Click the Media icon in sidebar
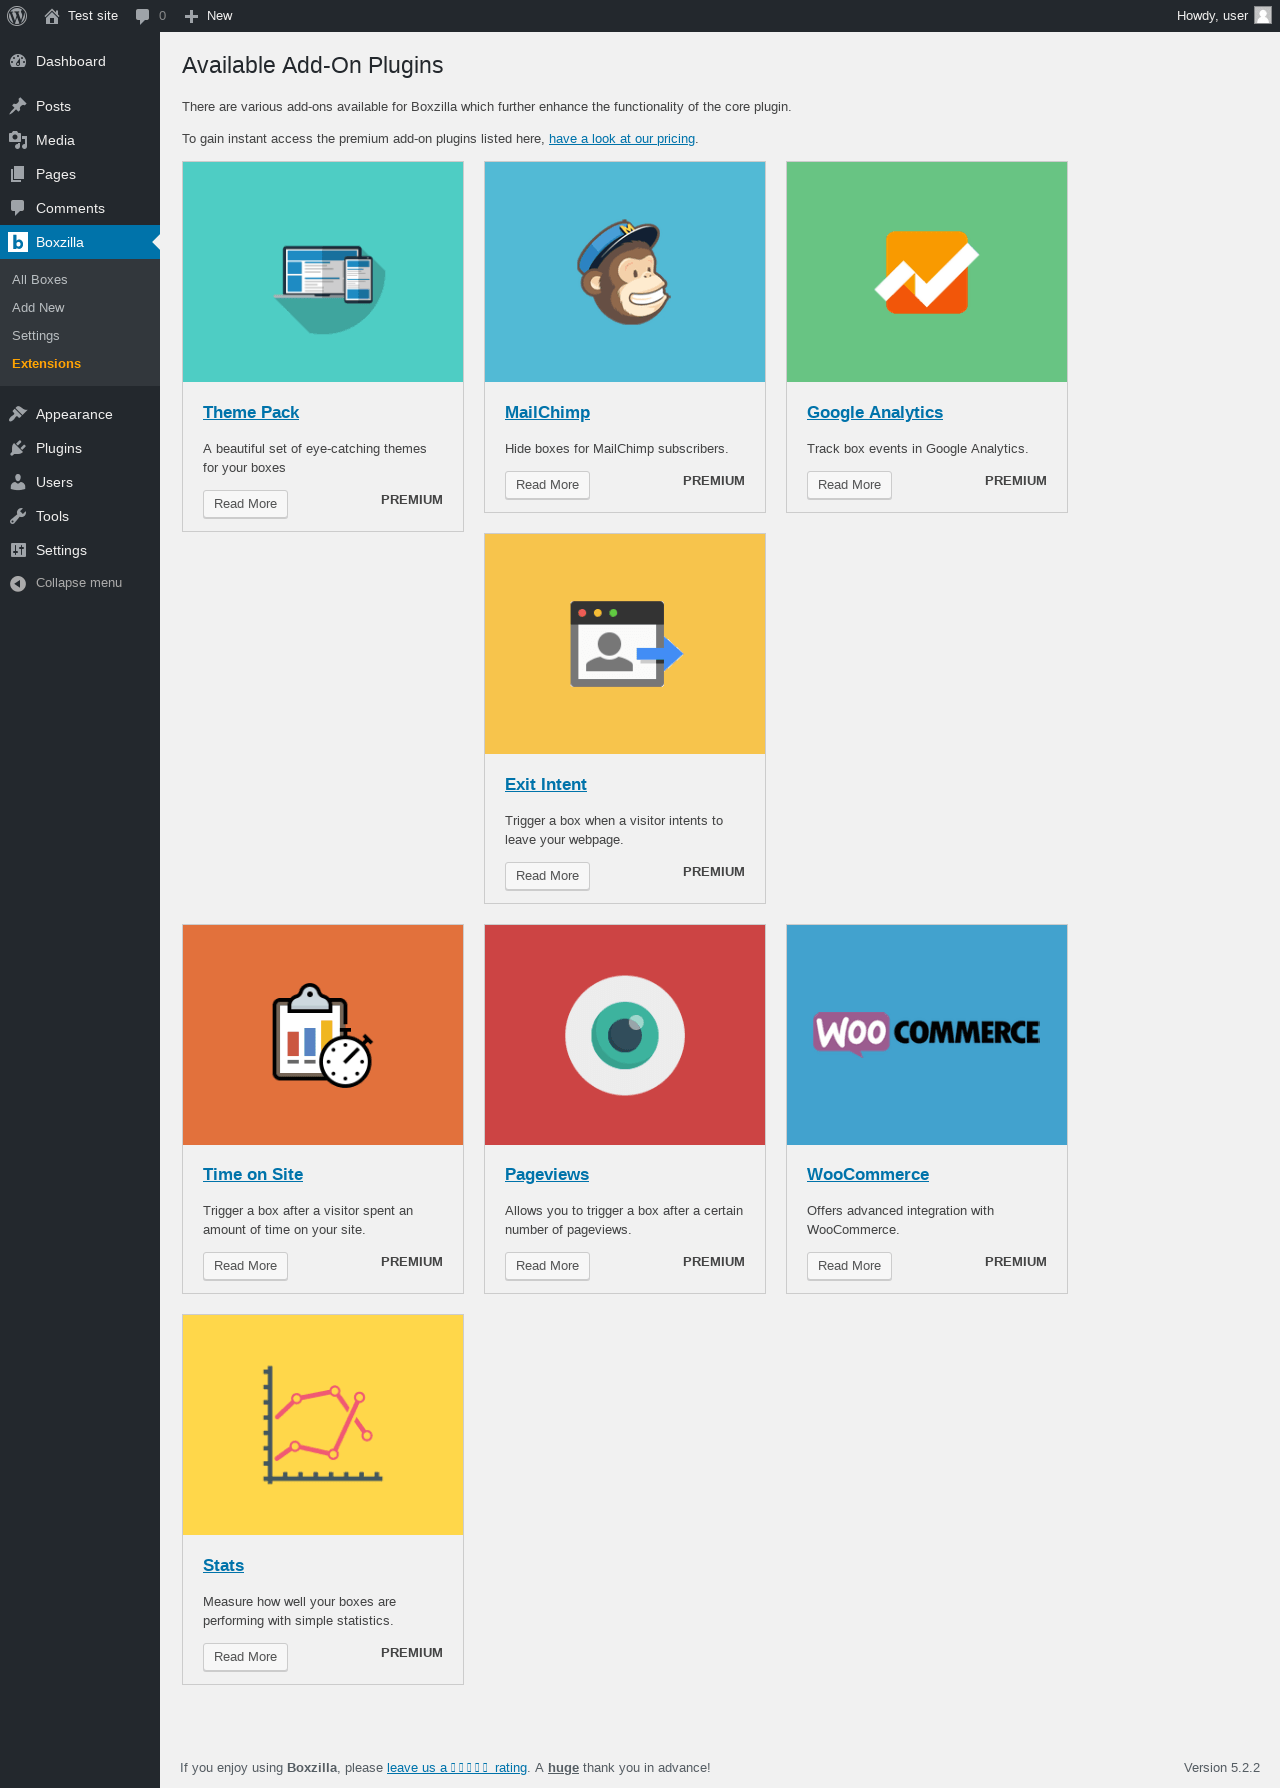1280x1788 pixels. pyautogui.click(x=18, y=140)
